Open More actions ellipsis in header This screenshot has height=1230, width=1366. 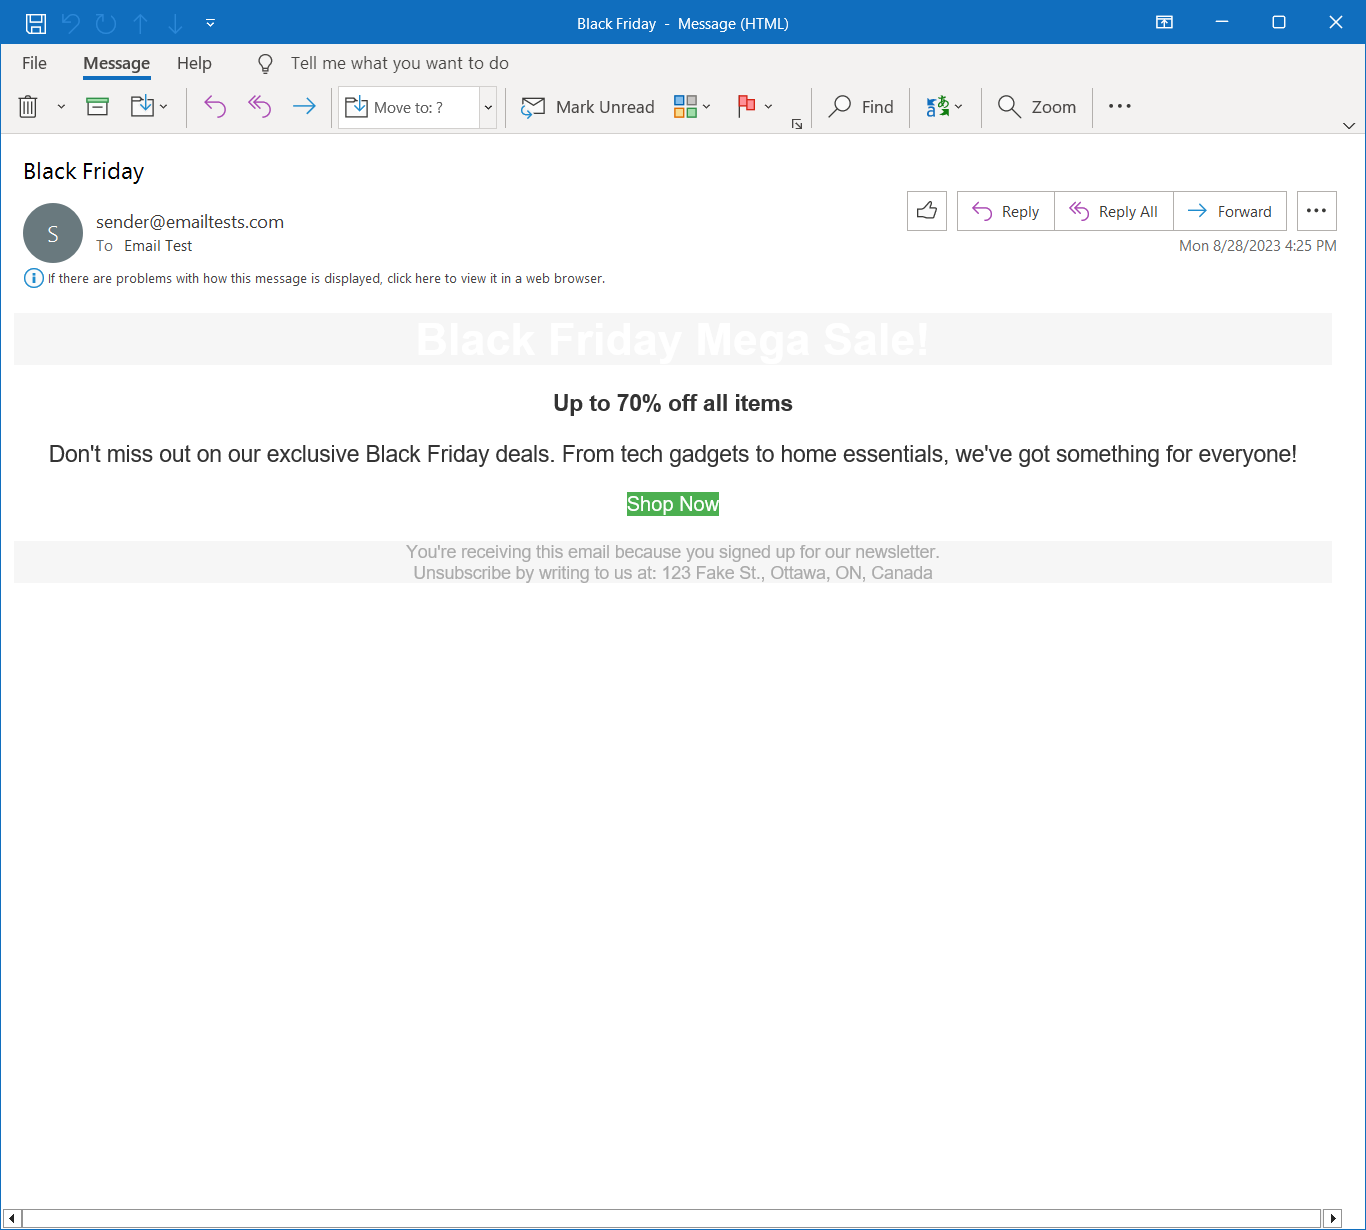(1316, 211)
